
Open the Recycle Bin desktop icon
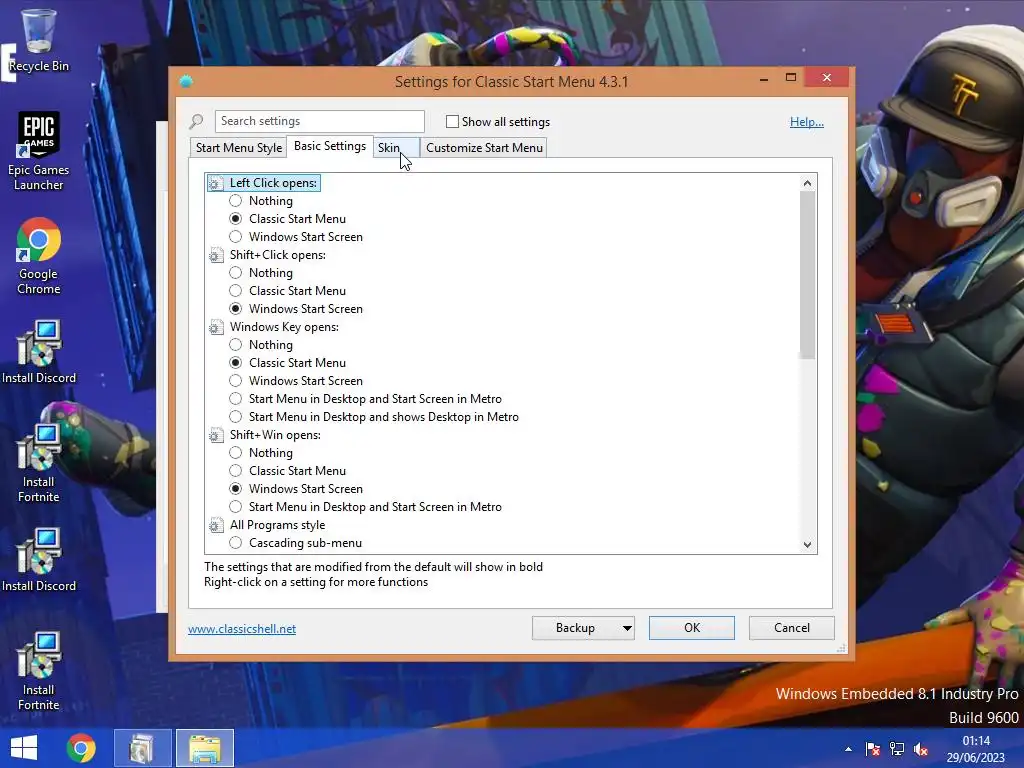point(39,39)
